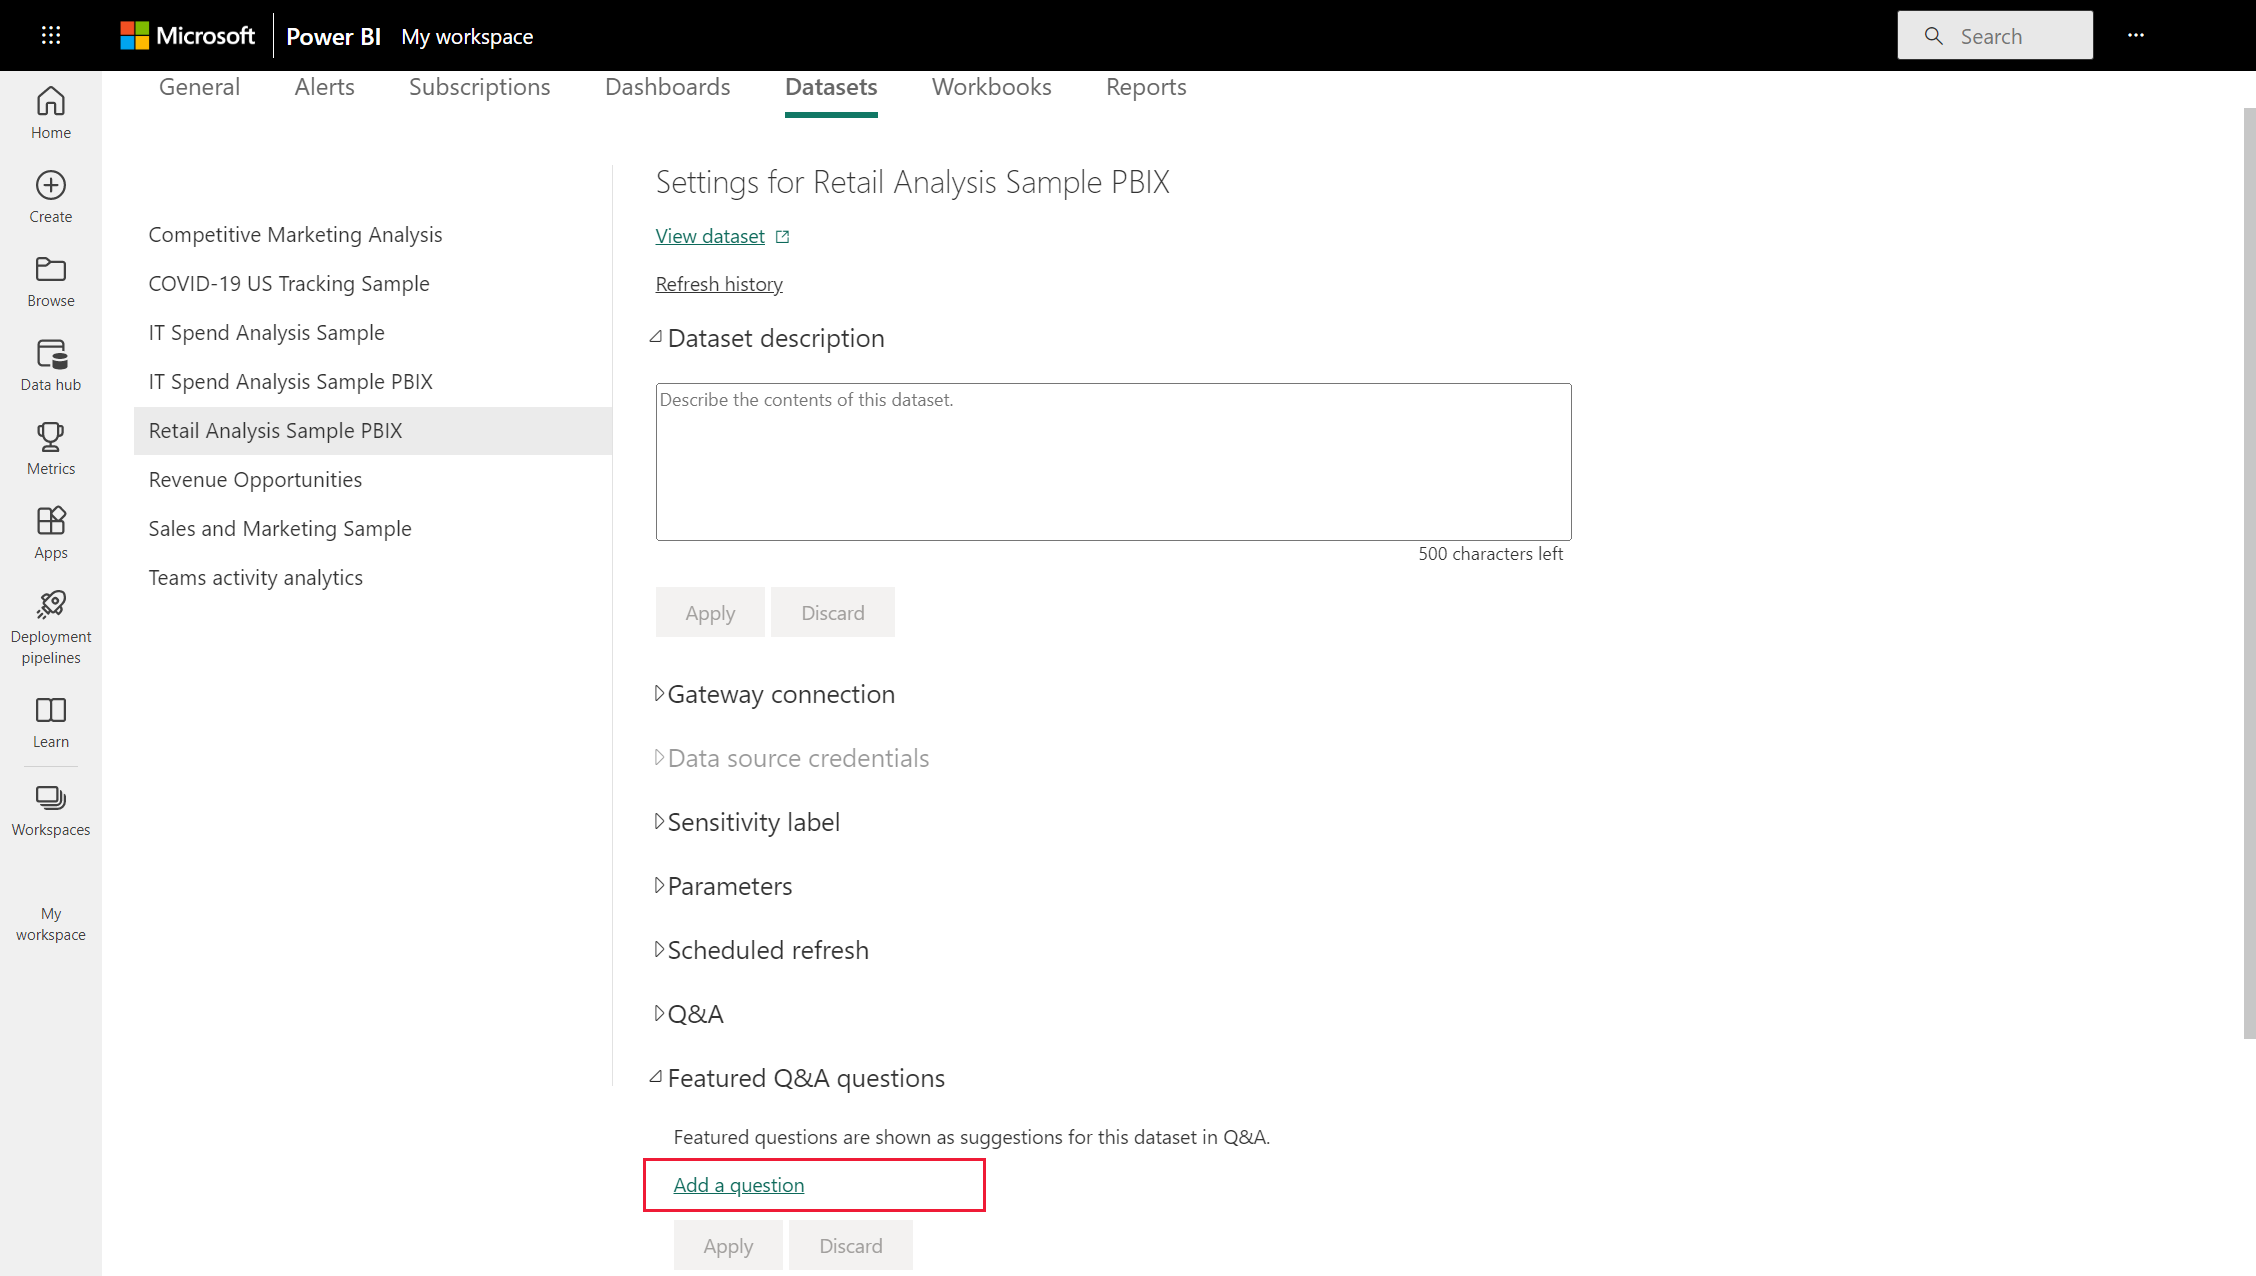Click the Discard button for description
Screen dimensions: 2256x1276
pos(832,612)
